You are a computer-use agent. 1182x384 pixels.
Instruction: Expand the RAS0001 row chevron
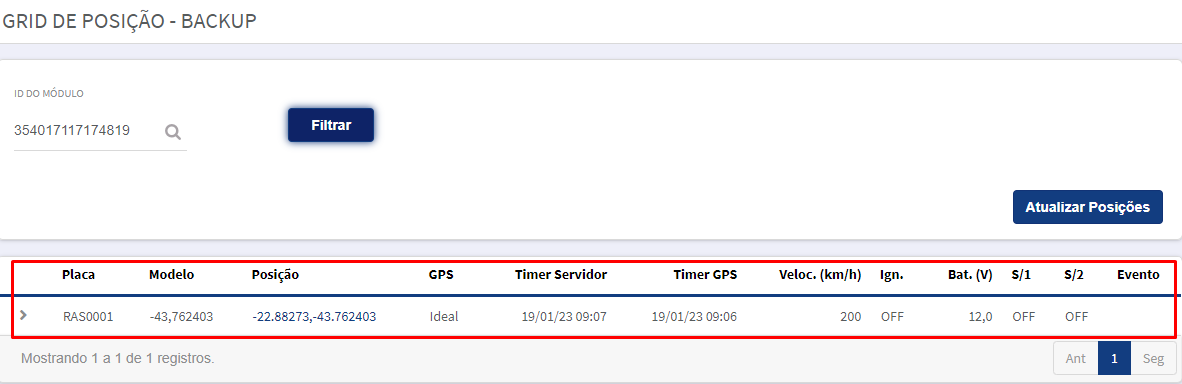click(x=23, y=315)
